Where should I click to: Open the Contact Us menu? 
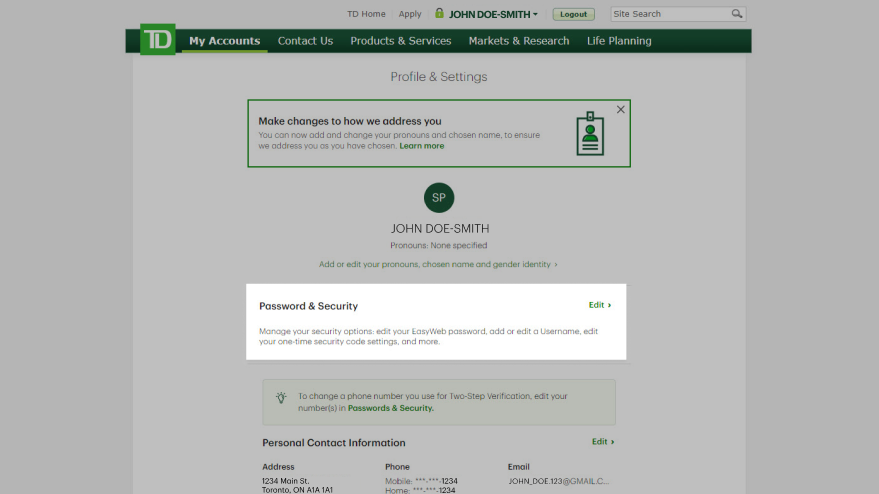pos(306,41)
